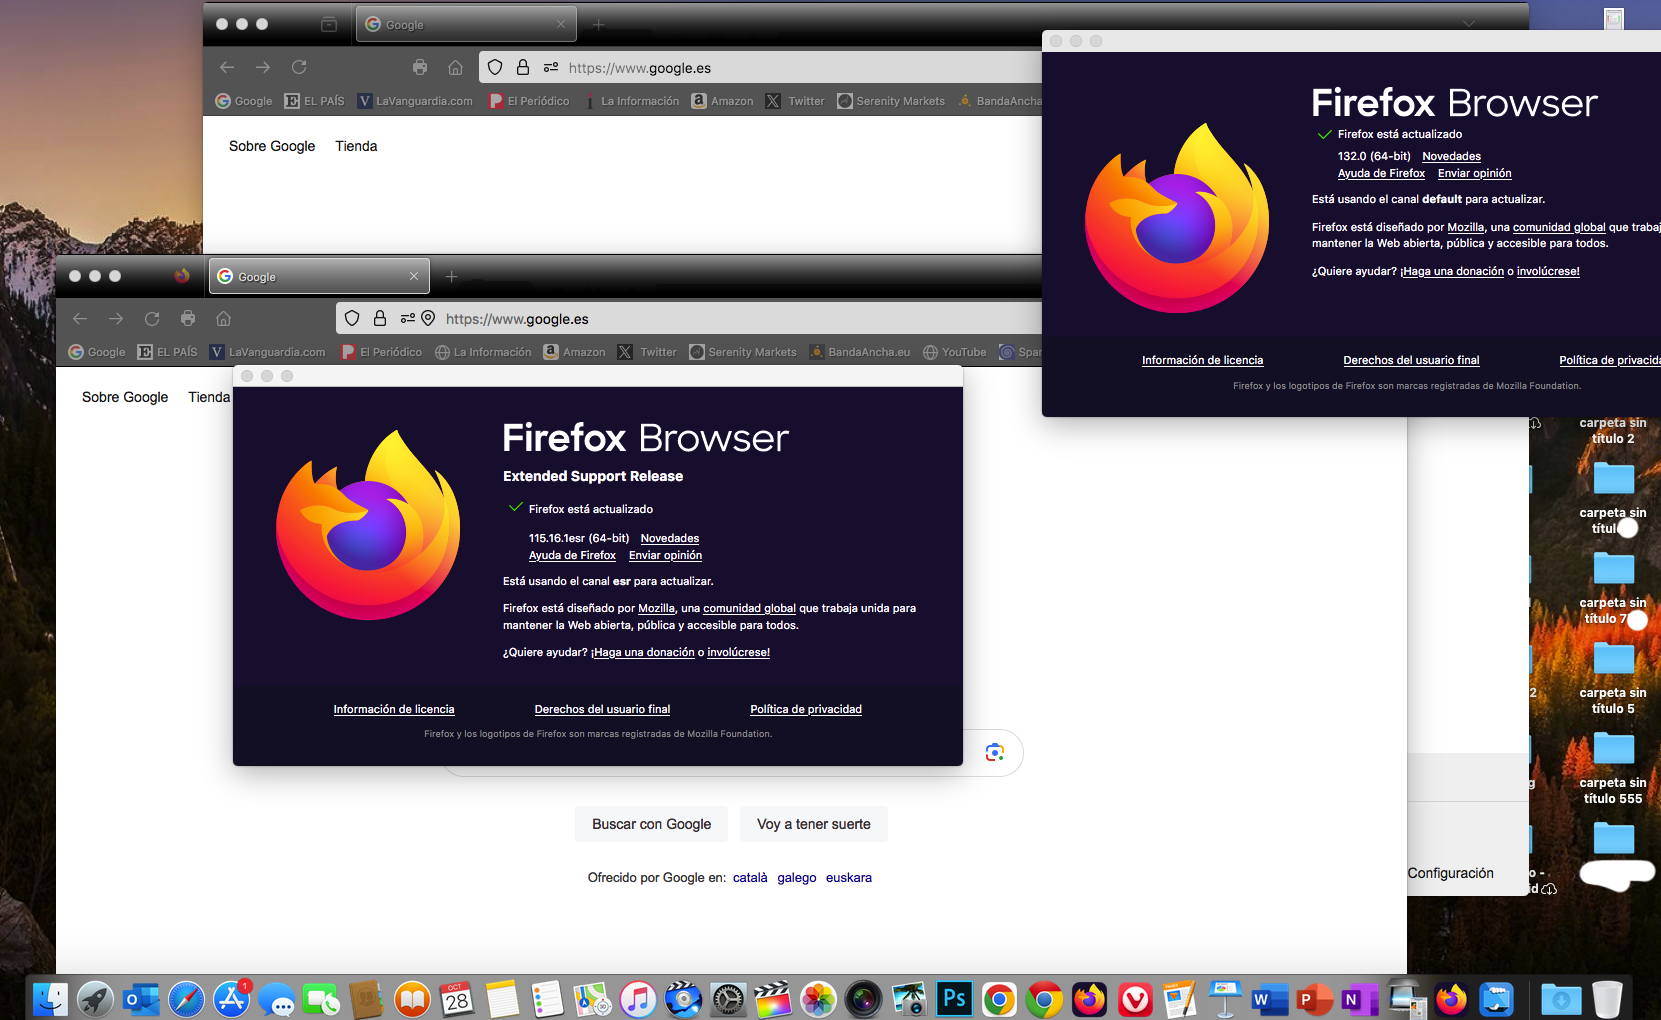Open LaVanguardia.com bookmark in front window
Viewport: 1661px width, 1020px height.
(268, 352)
